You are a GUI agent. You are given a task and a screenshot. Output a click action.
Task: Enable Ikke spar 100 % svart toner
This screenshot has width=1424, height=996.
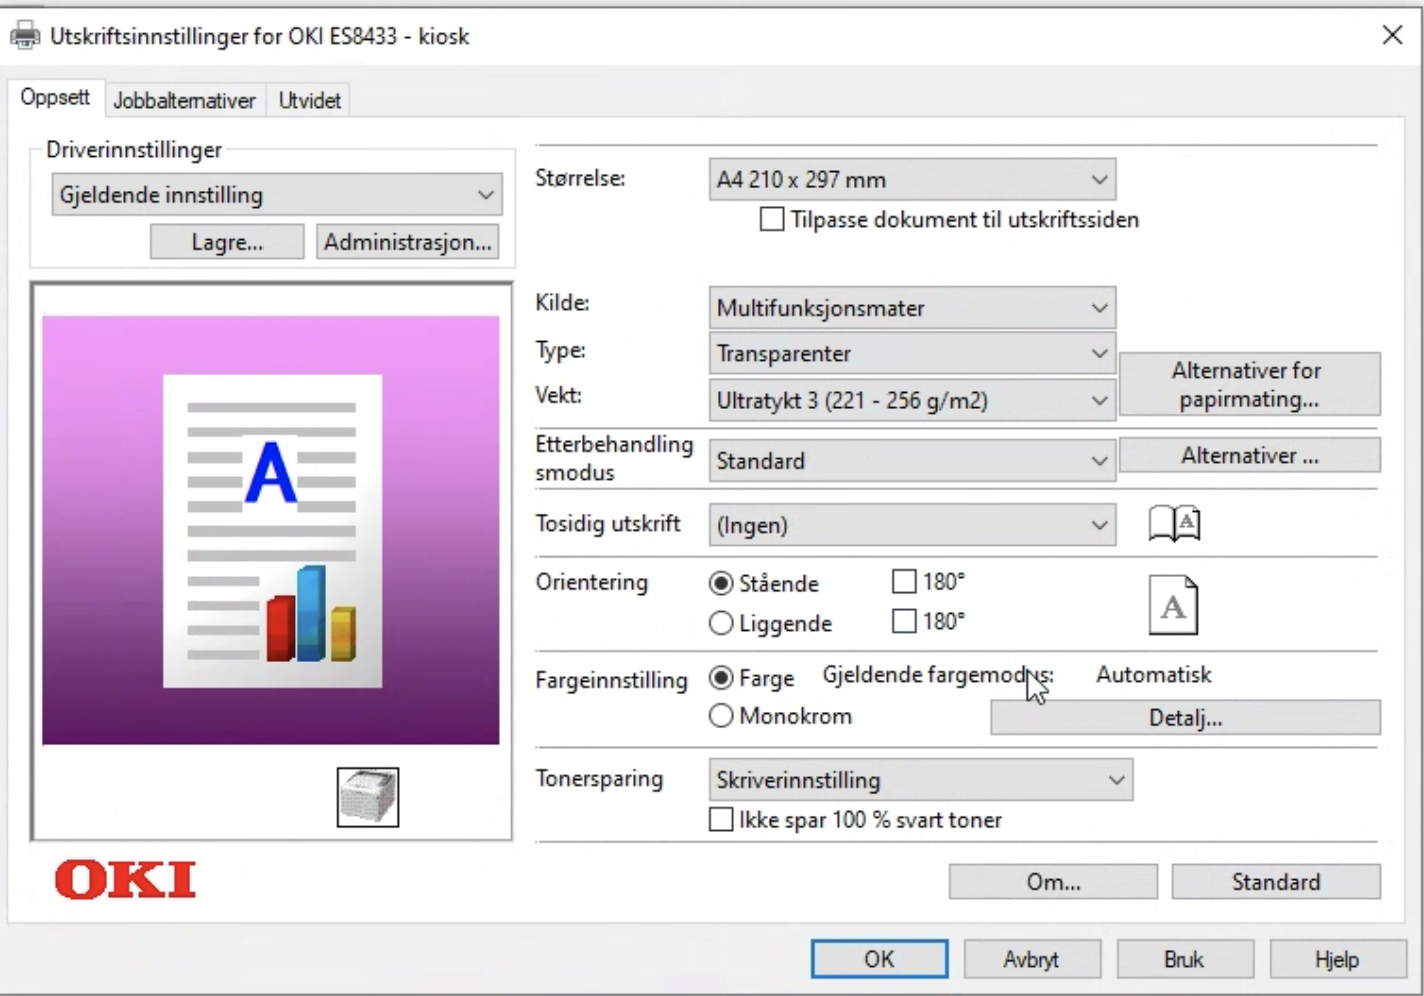(x=721, y=820)
